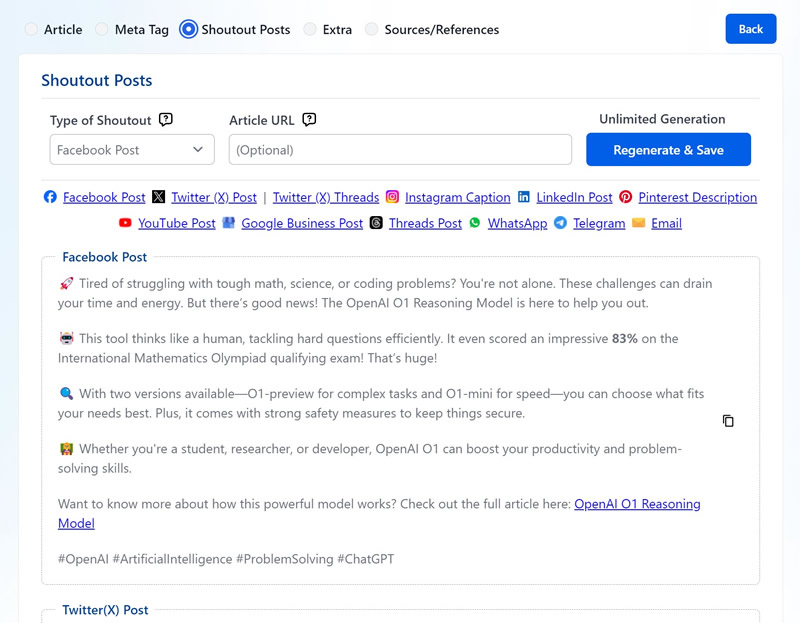Click the Back button
This screenshot has width=800, height=623.
(751, 29)
